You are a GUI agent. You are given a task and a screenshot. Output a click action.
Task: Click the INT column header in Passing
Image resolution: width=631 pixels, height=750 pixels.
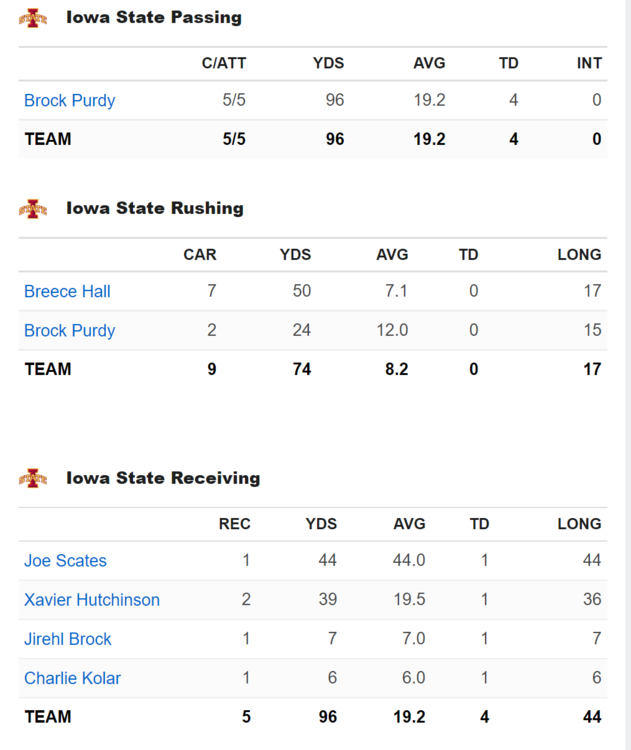coord(589,63)
